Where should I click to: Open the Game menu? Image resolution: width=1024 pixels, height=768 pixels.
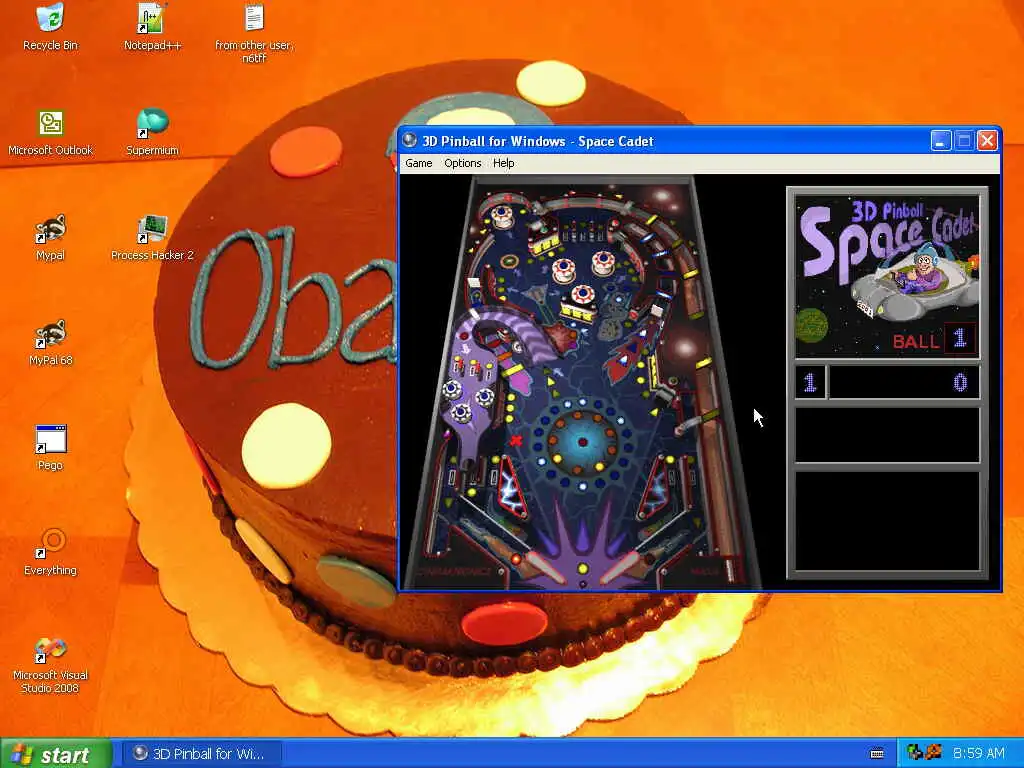tap(419, 163)
